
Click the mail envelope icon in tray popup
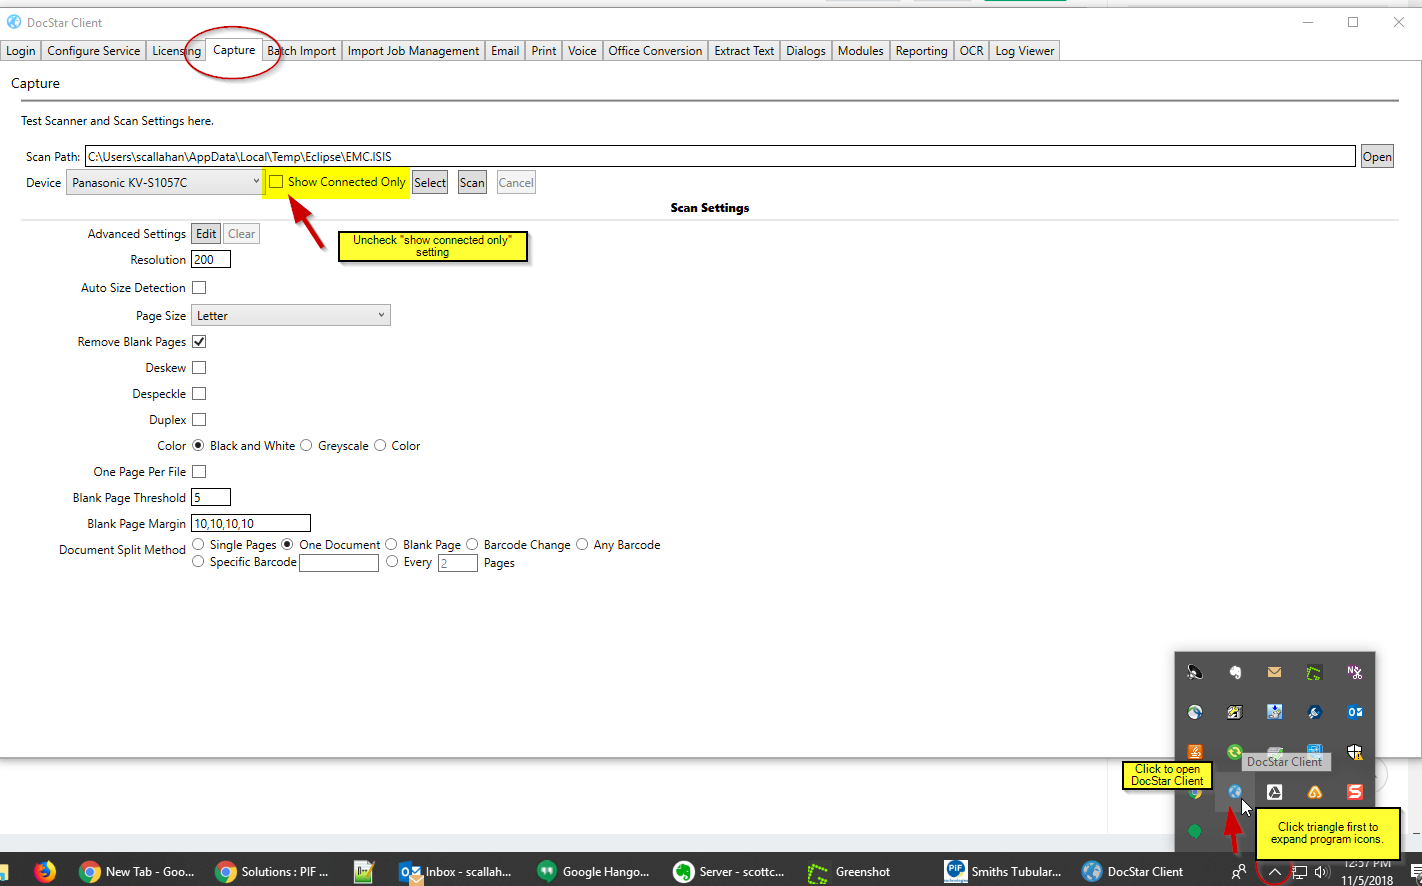tap(1274, 672)
